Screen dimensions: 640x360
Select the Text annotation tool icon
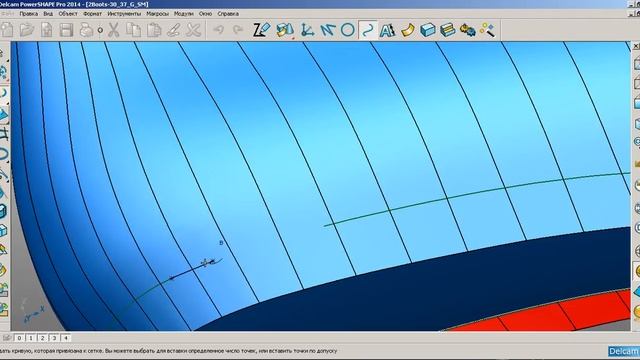387,30
